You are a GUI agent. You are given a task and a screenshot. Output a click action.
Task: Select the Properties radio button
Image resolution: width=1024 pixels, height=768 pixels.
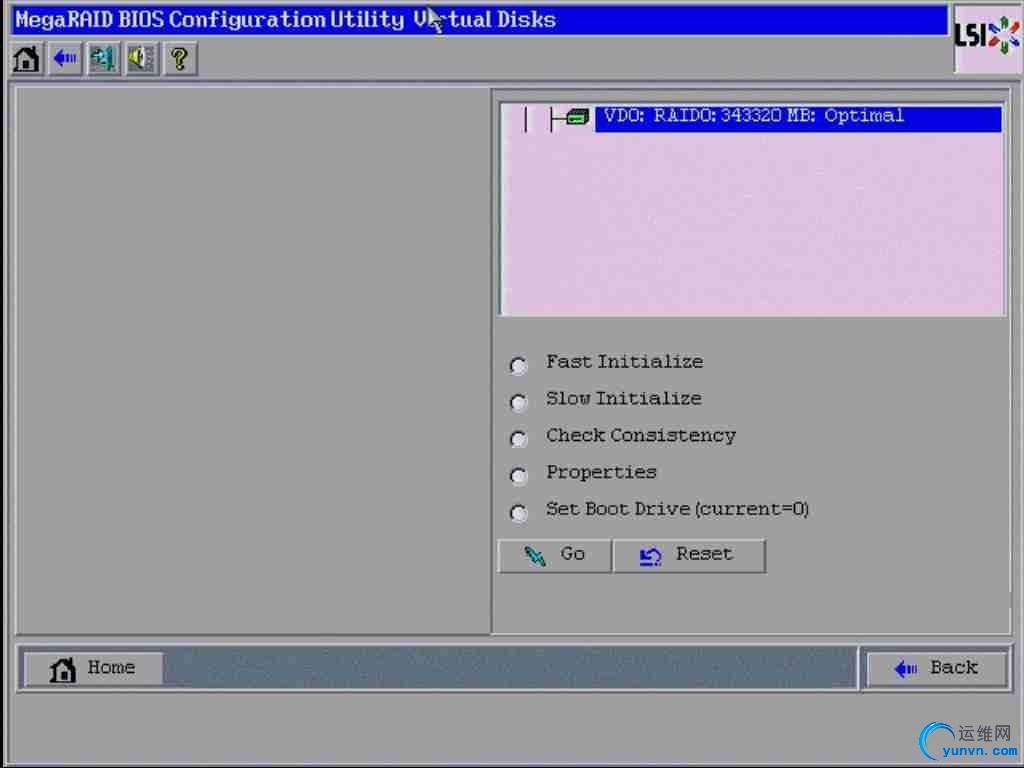tap(519, 475)
